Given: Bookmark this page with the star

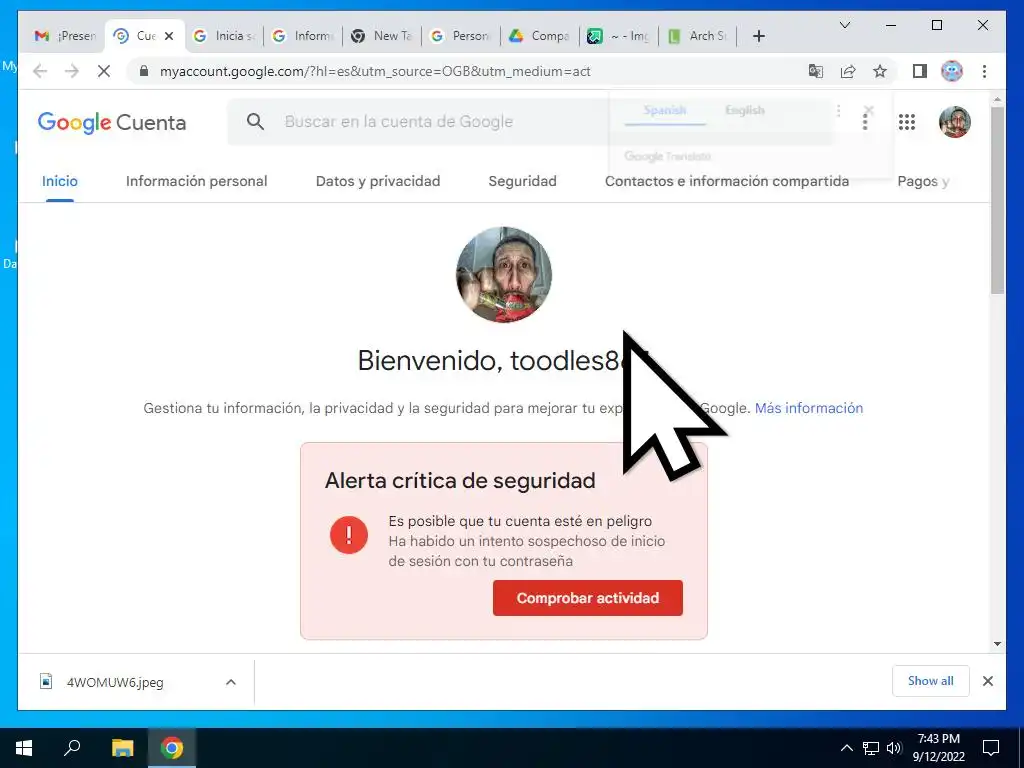Looking at the screenshot, I should point(880,71).
